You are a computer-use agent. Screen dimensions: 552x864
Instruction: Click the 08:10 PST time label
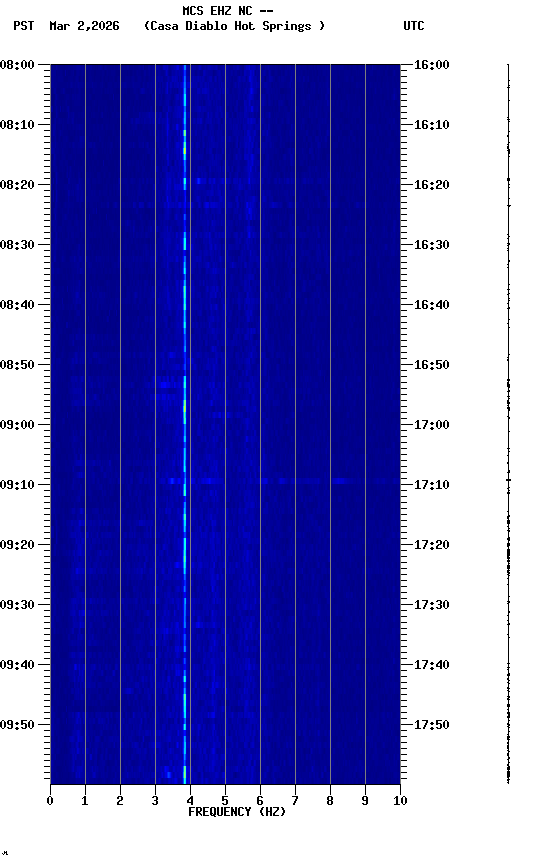[x=17, y=125]
